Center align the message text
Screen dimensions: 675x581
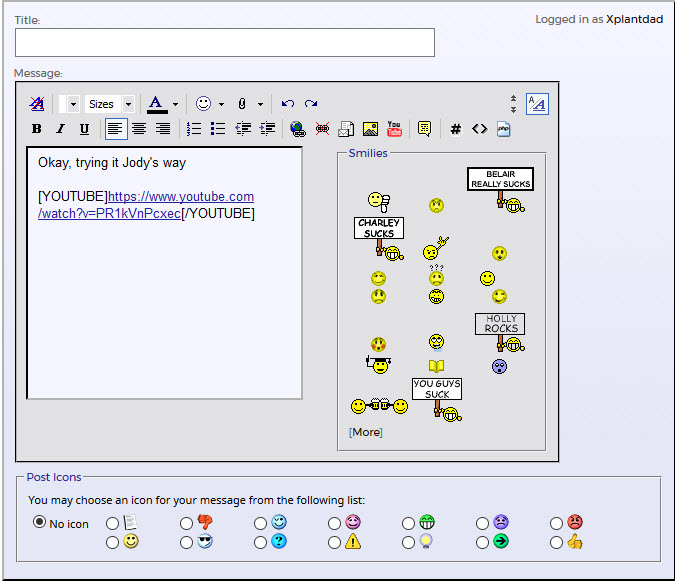pos(139,129)
